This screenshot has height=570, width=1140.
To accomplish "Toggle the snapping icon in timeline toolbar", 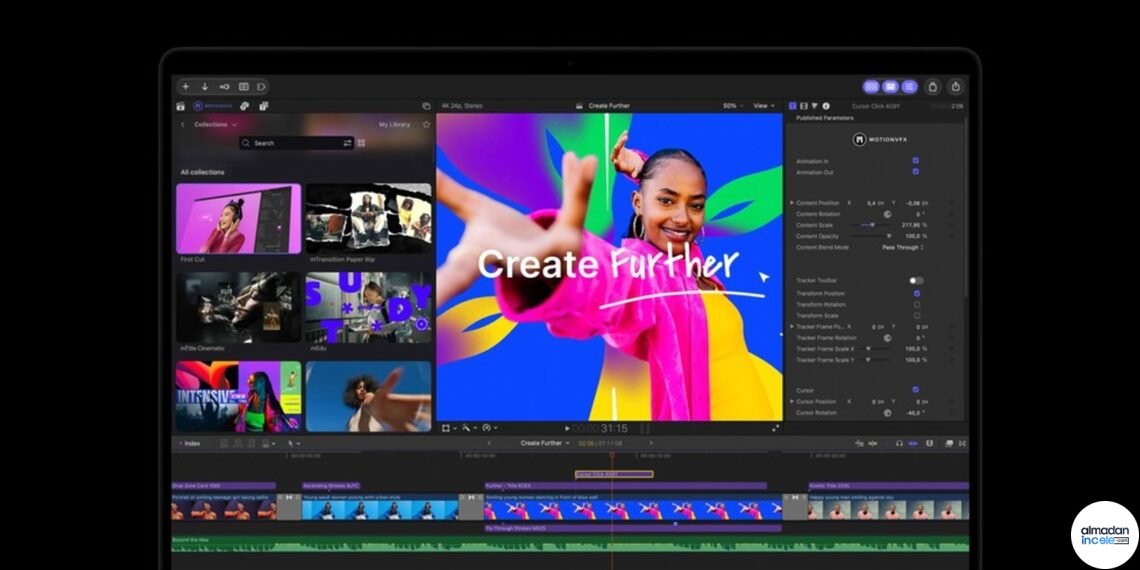I will click(914, 443).
